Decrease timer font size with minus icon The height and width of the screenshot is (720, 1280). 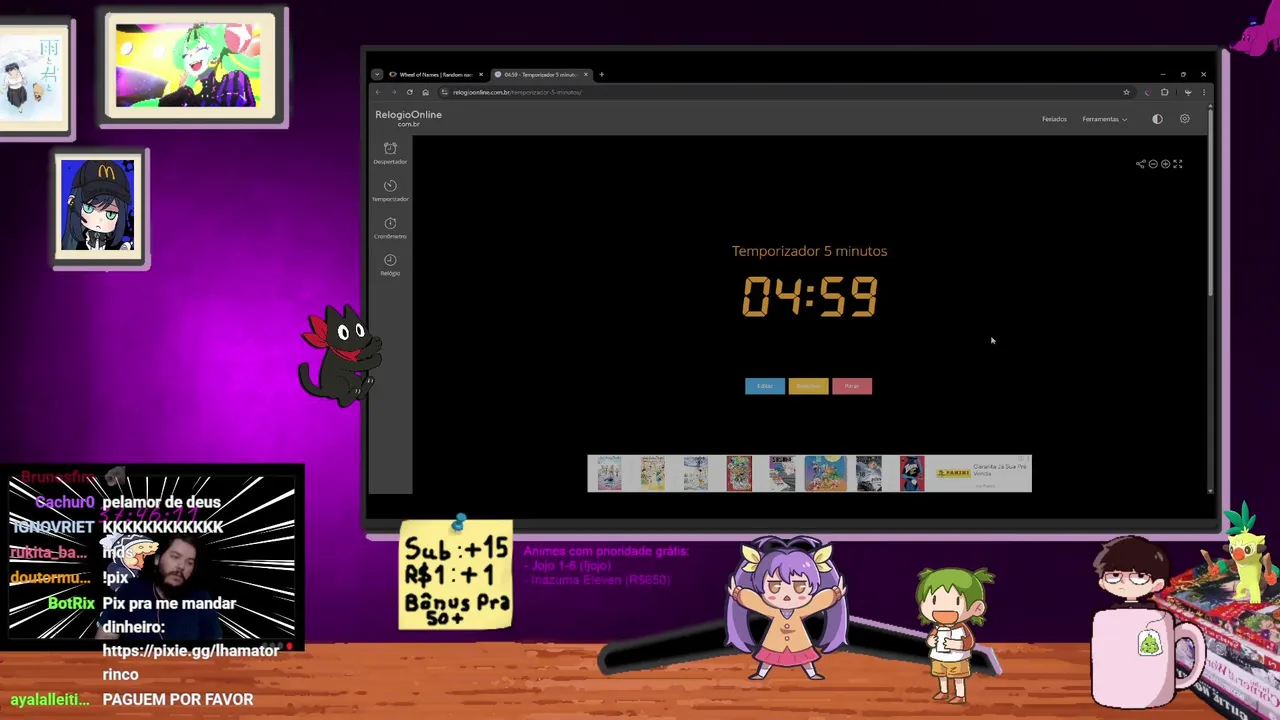click(1153, 164)
